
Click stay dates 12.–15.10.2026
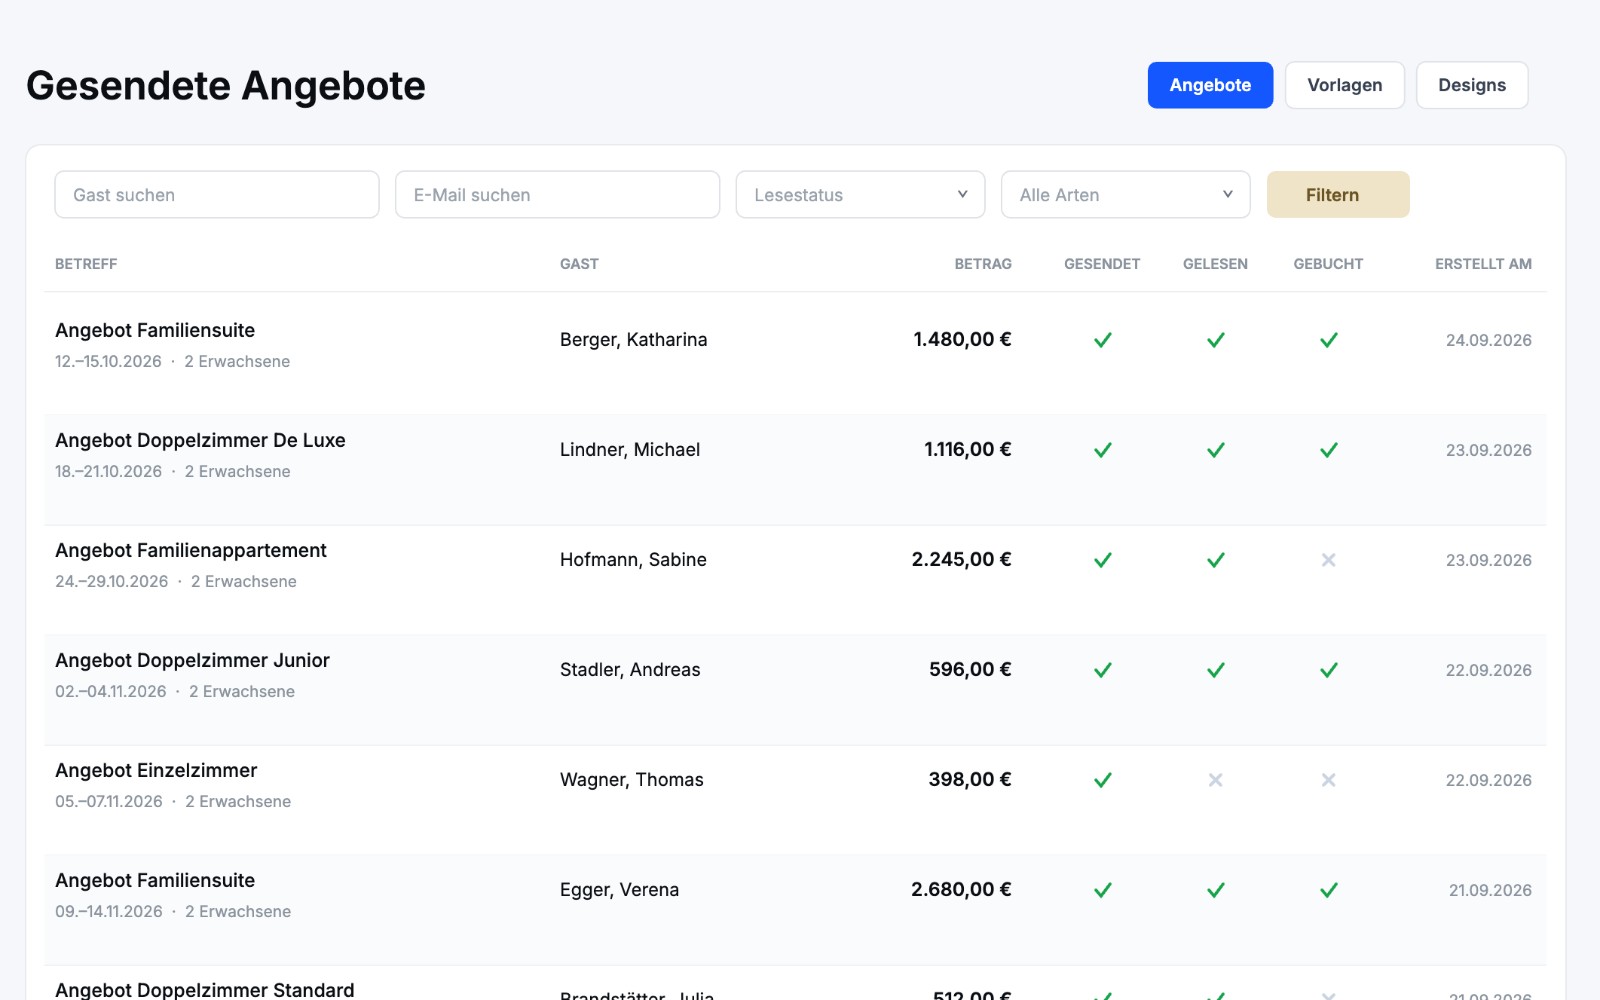click(108, 361)
